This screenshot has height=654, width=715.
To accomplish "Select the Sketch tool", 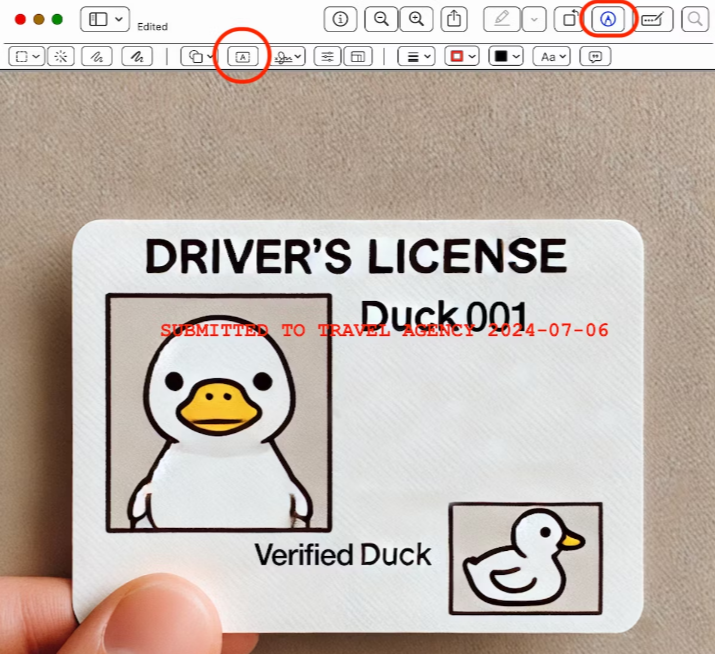I will coord(97,57).
